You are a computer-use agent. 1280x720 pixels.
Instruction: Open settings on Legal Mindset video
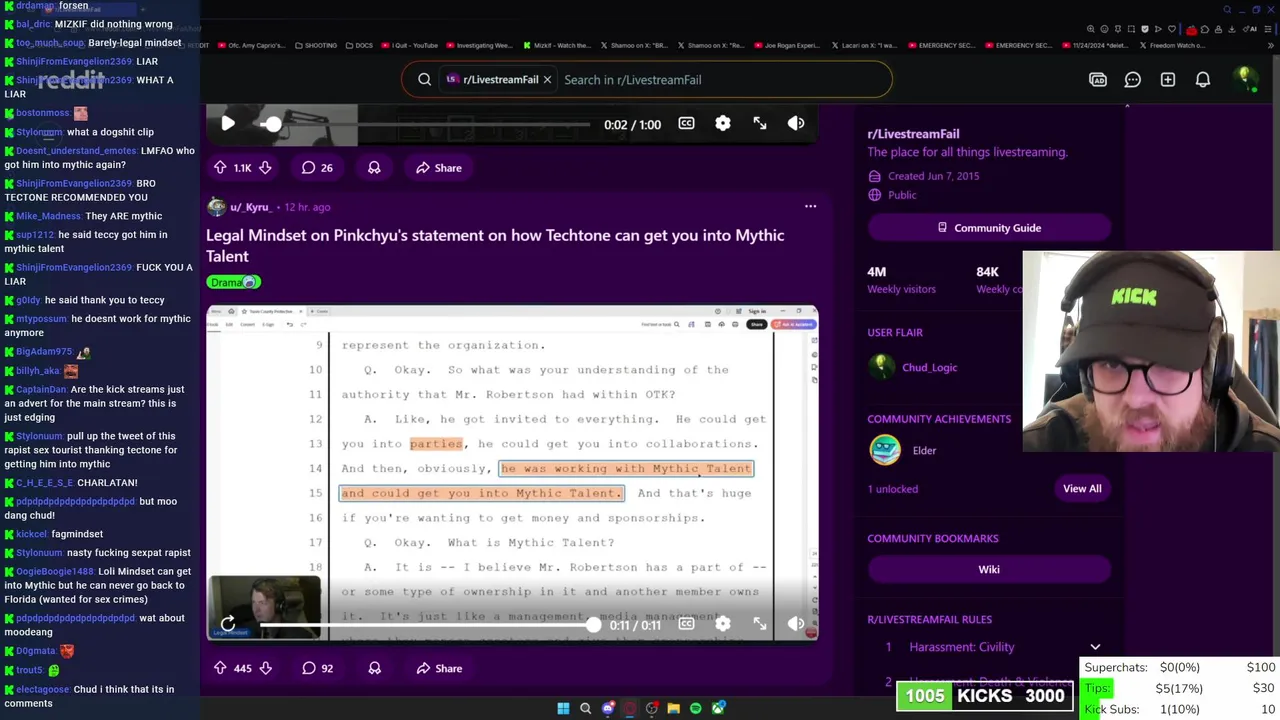723,624
